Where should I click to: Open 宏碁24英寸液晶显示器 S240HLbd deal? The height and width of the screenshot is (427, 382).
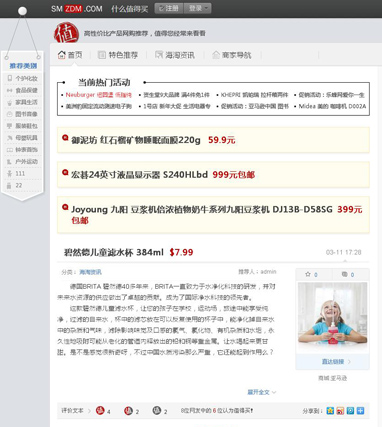[x=139, y=174]
